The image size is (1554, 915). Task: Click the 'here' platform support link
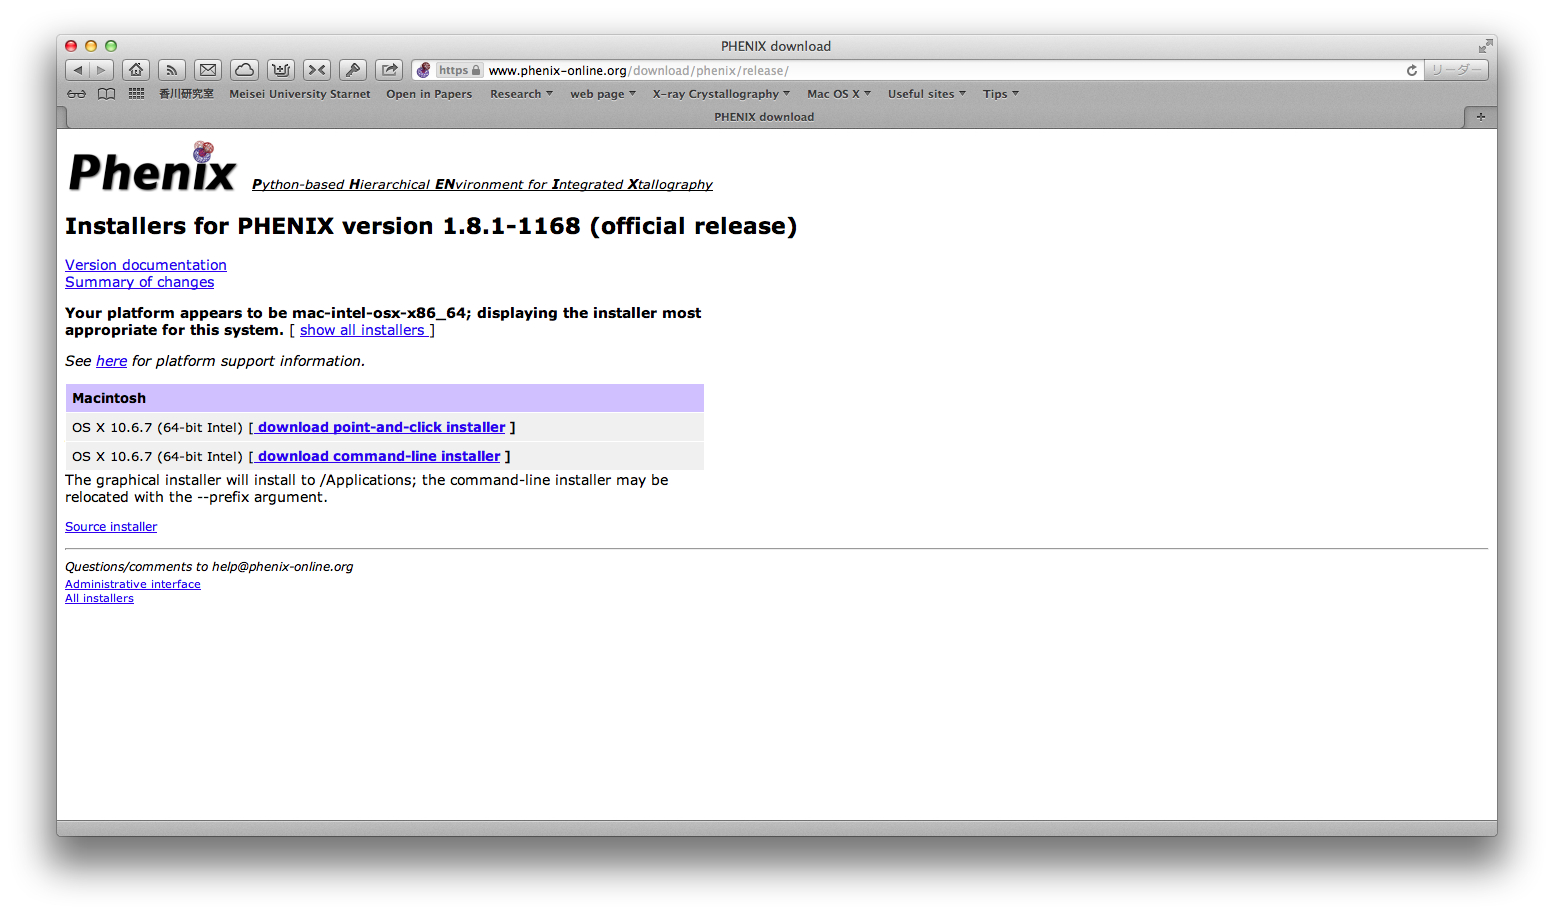click(x=112, y=361)
